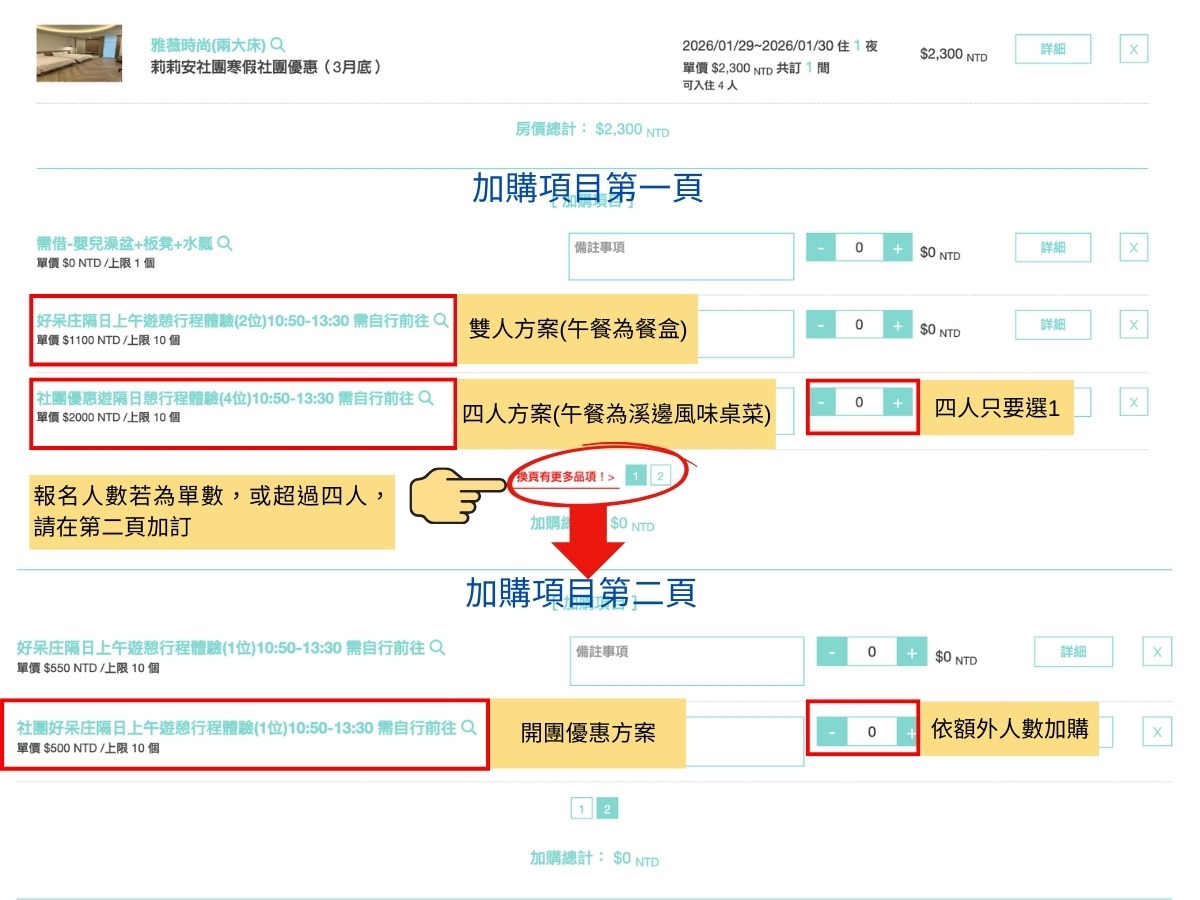The height and width of the screenshot is (900, 1200).
Task: Click the plus icon for the 4-person plan quantity
Action: 897,402
